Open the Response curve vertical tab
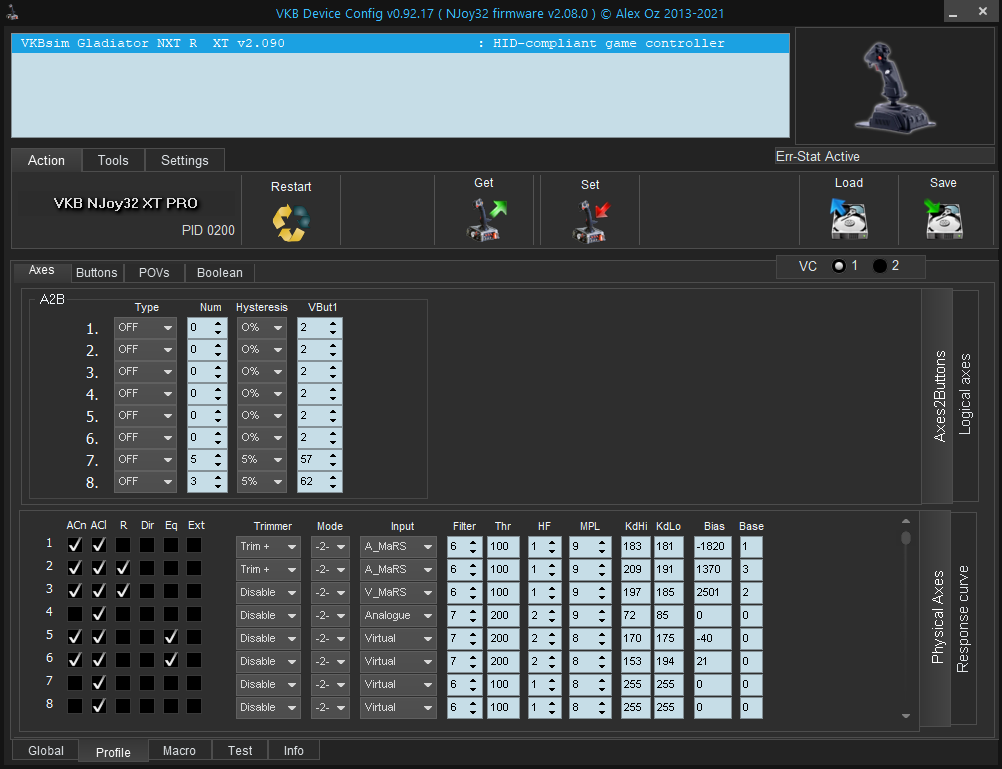This screenshot has height=769, width=1002. (x=963, y=619)
